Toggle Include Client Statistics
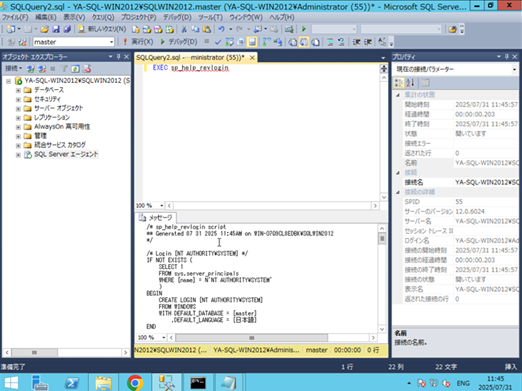Viewport: 522px width, 391px height. [278, 42]
